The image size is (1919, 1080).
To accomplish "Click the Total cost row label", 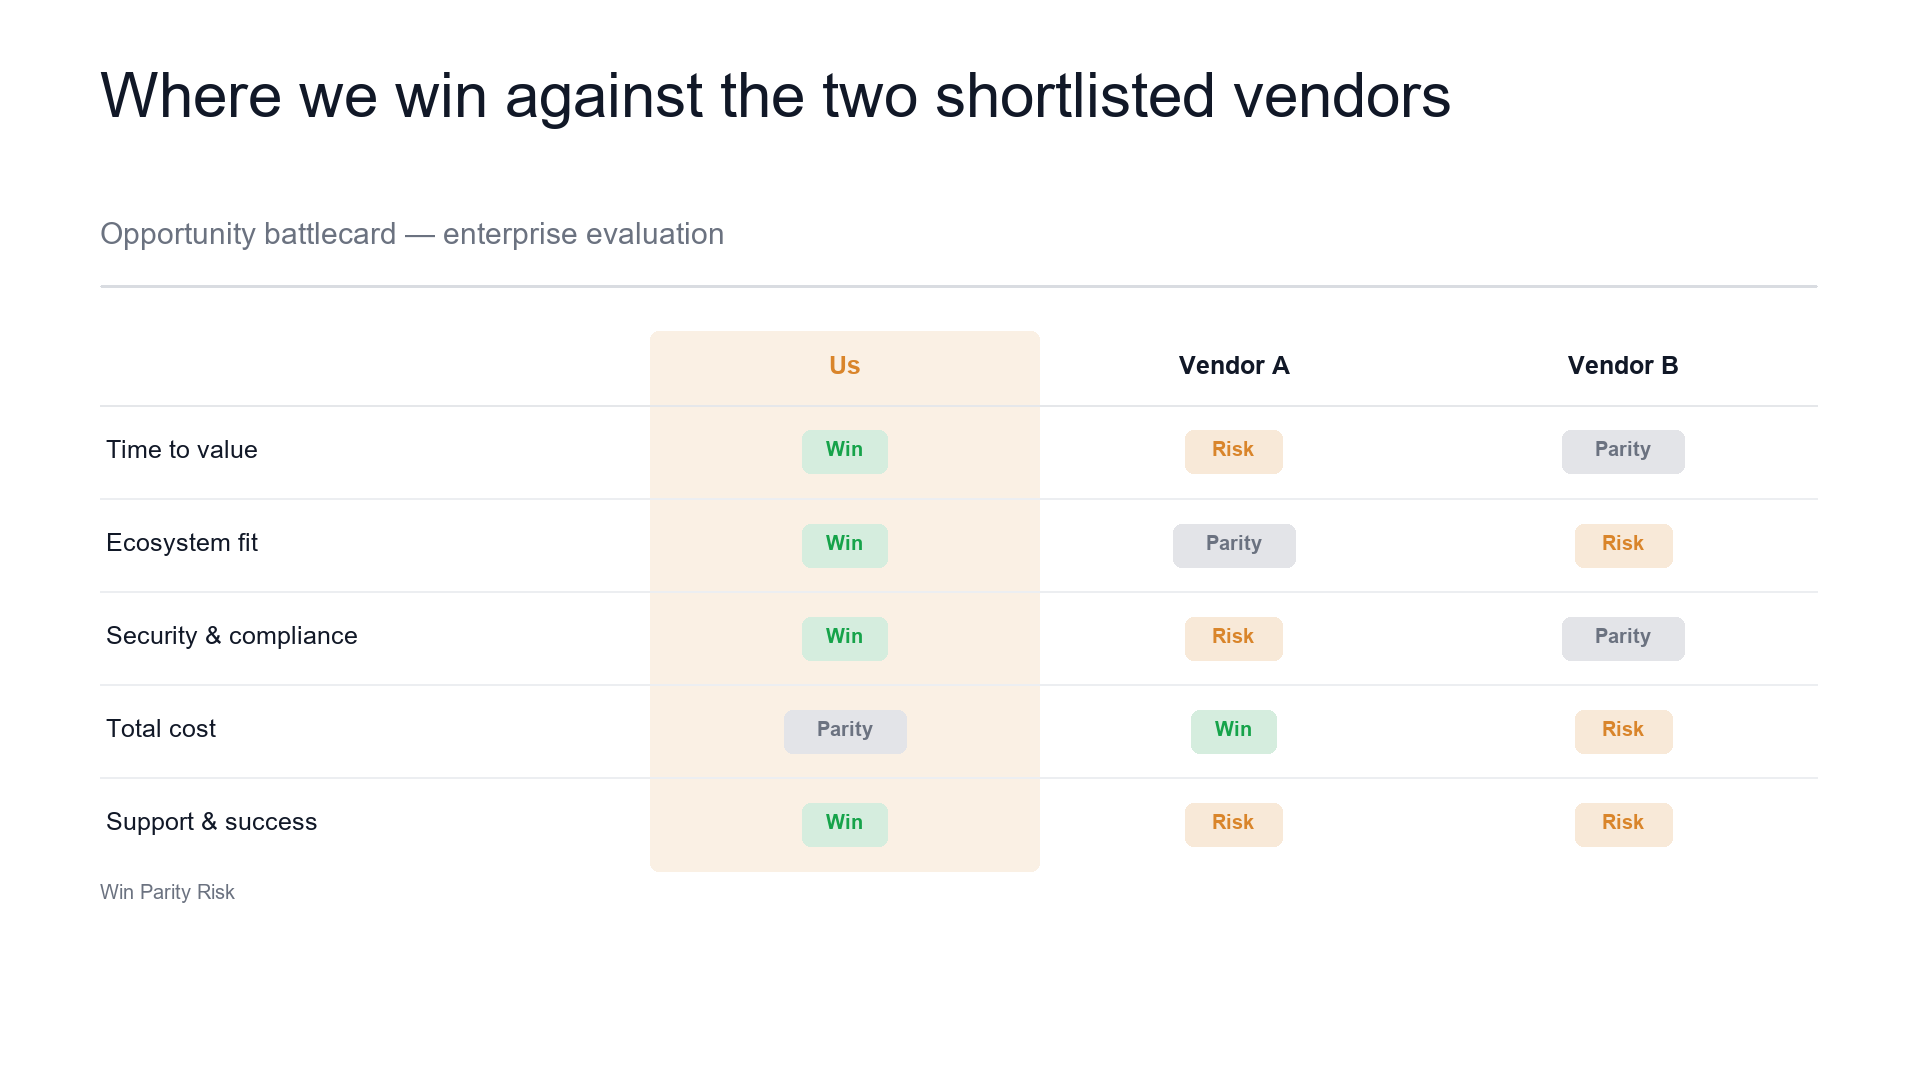I will pos(161,729).
